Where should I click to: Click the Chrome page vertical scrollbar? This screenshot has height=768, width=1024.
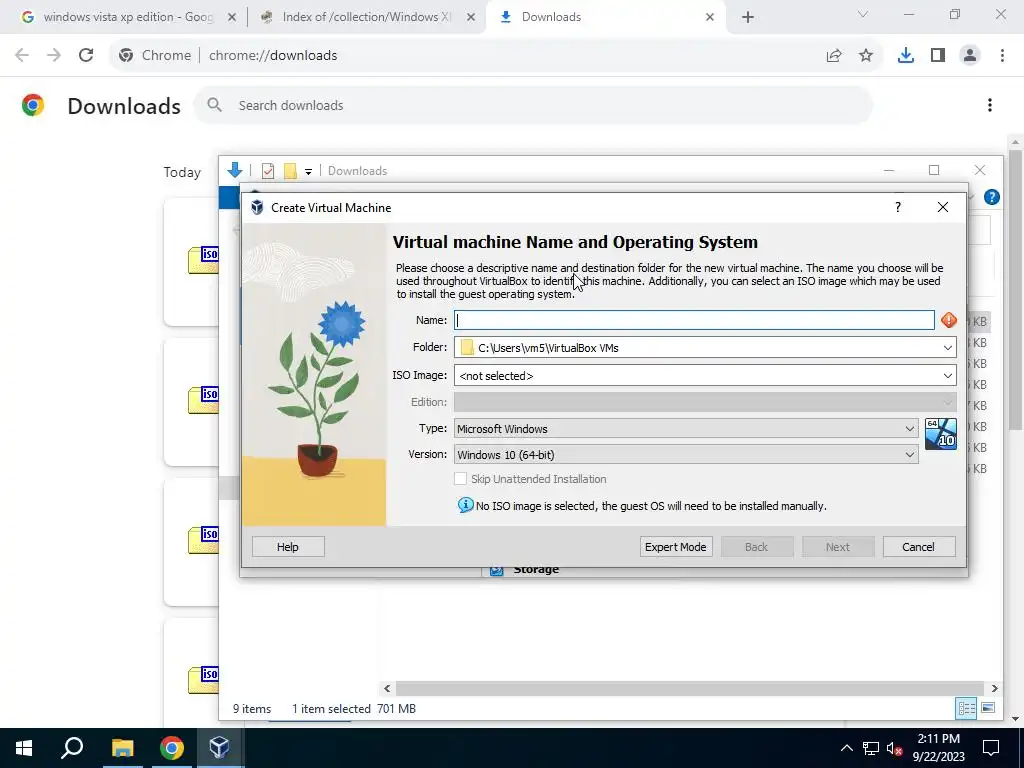[1015, 290]
